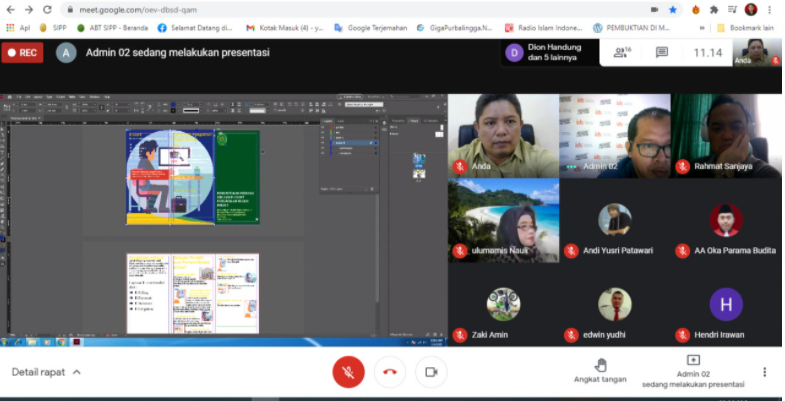Open the three-dot more options menu
Image resolution: width=785 pixels, height=401 pixels.
[x=765, y=372]
